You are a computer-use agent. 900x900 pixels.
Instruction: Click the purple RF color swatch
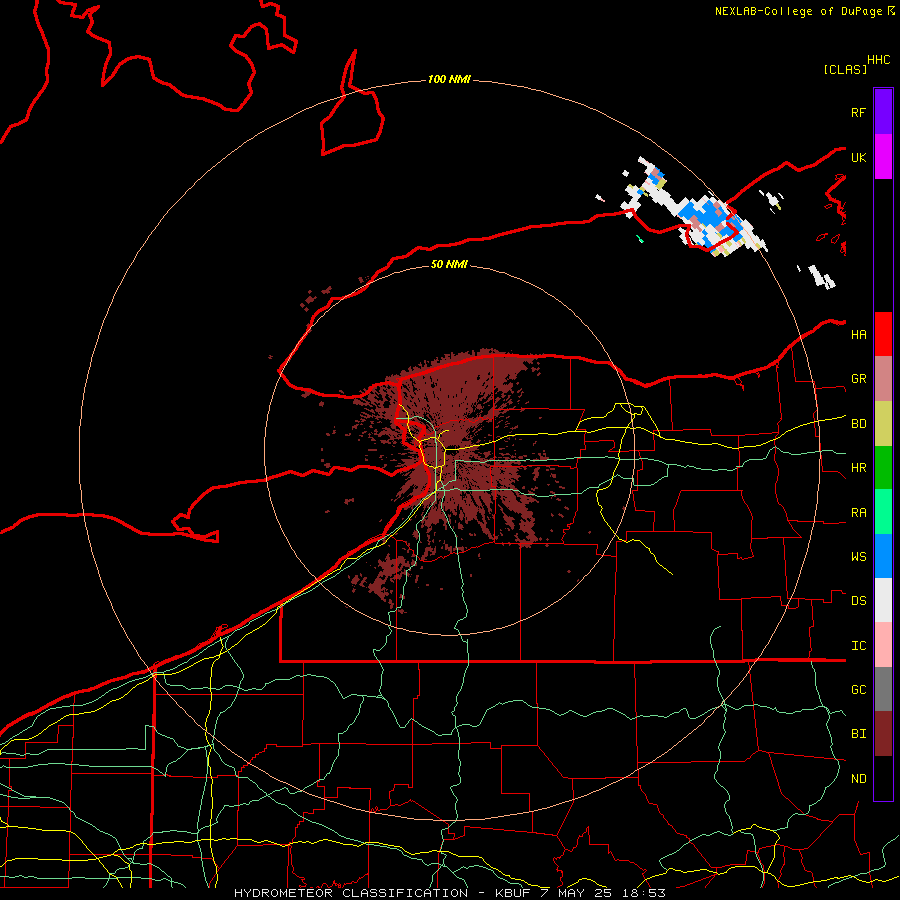click(883, 112)
